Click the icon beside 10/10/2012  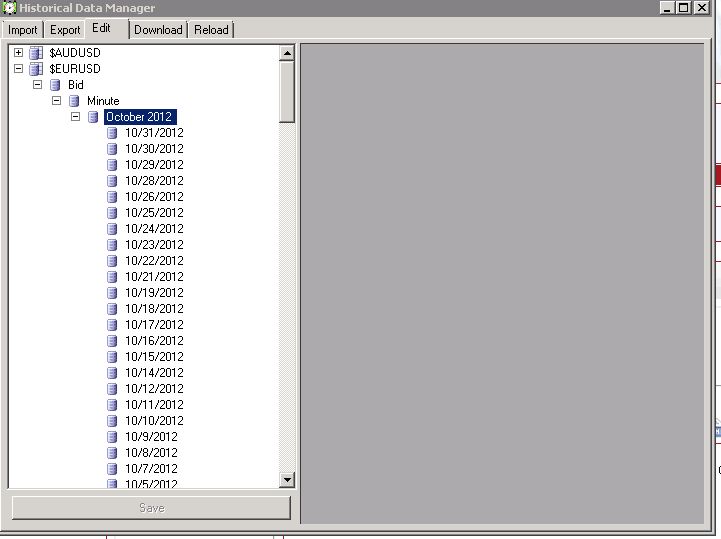coord(112,420)
